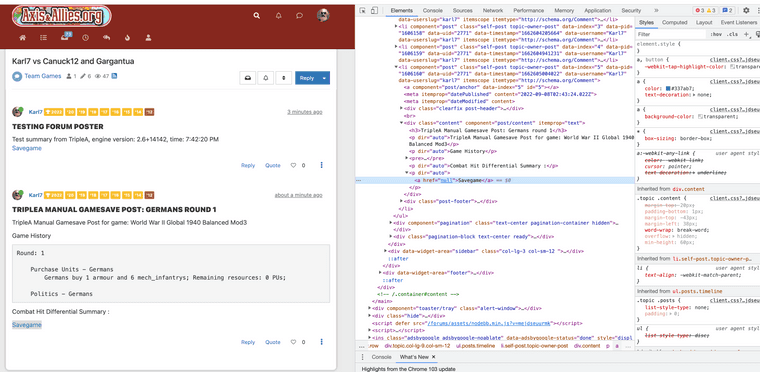Click Reply on the Gamesave Post
Viewport: 760px width, 372px height.
click(x=248, y=342)
